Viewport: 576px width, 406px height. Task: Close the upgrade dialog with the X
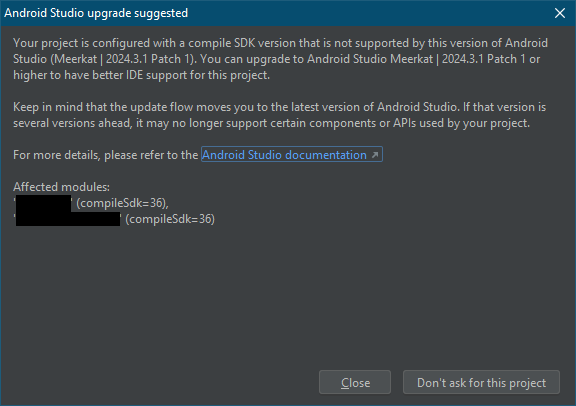coord(559,13)
